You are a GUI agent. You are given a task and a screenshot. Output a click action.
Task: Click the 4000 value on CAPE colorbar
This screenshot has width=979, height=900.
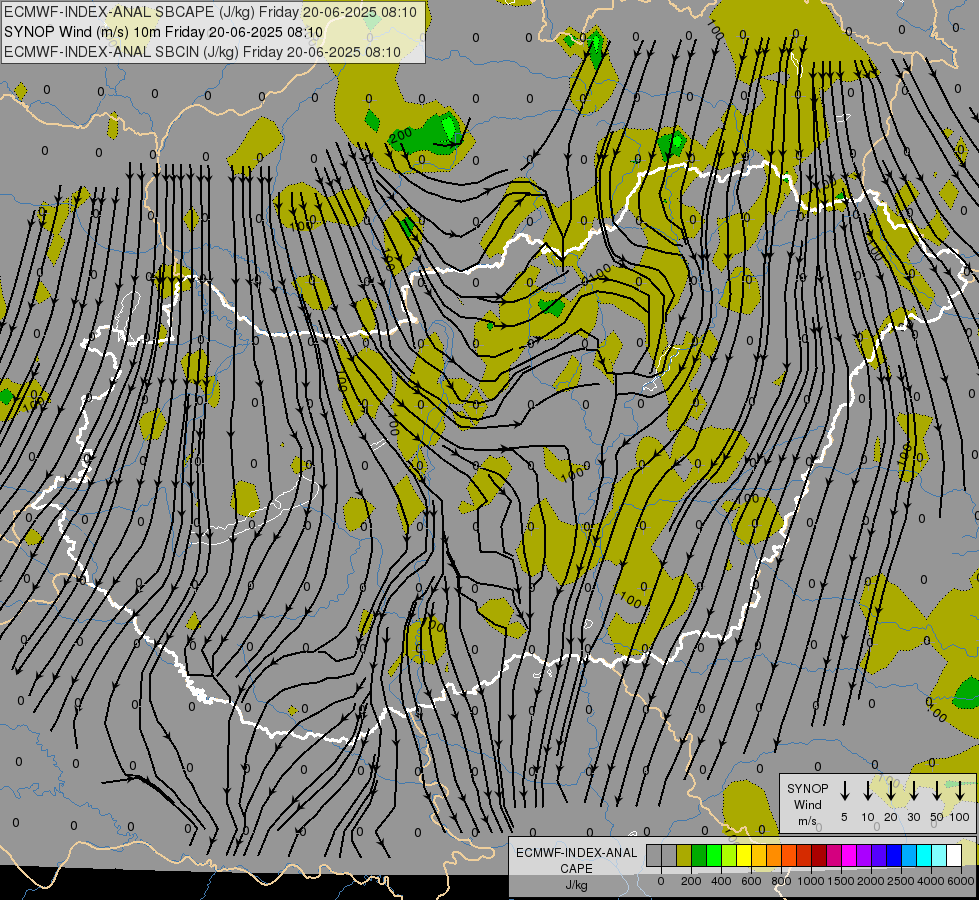coord(931,881)
